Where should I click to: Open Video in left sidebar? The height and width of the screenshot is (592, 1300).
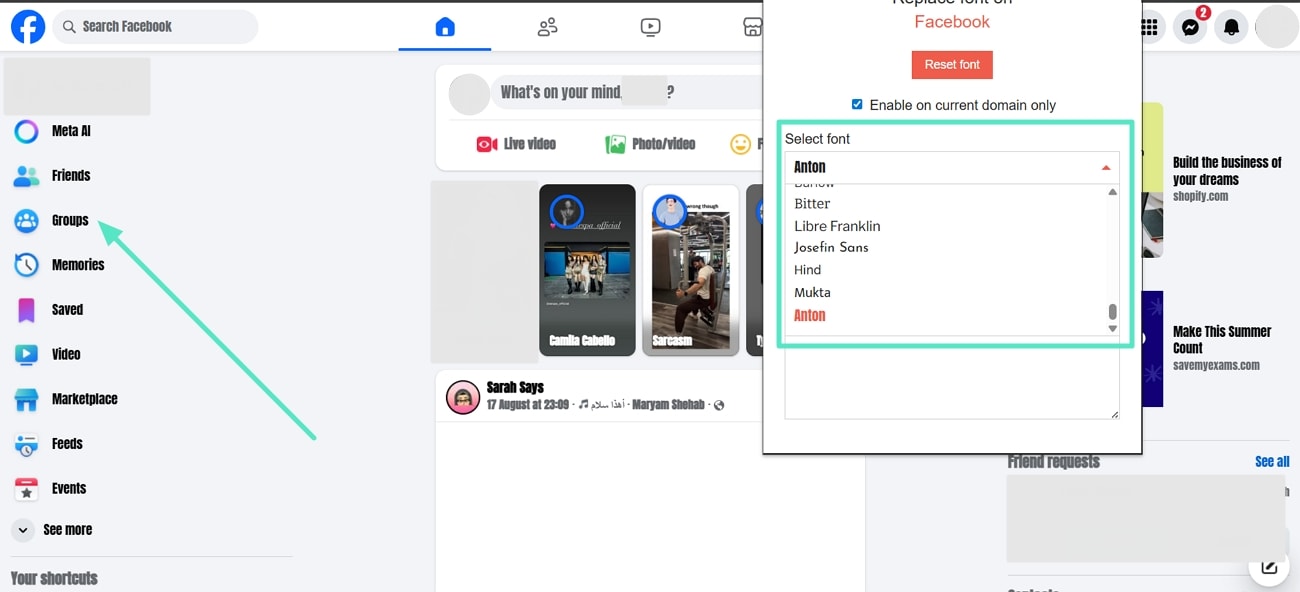(66, 354)
